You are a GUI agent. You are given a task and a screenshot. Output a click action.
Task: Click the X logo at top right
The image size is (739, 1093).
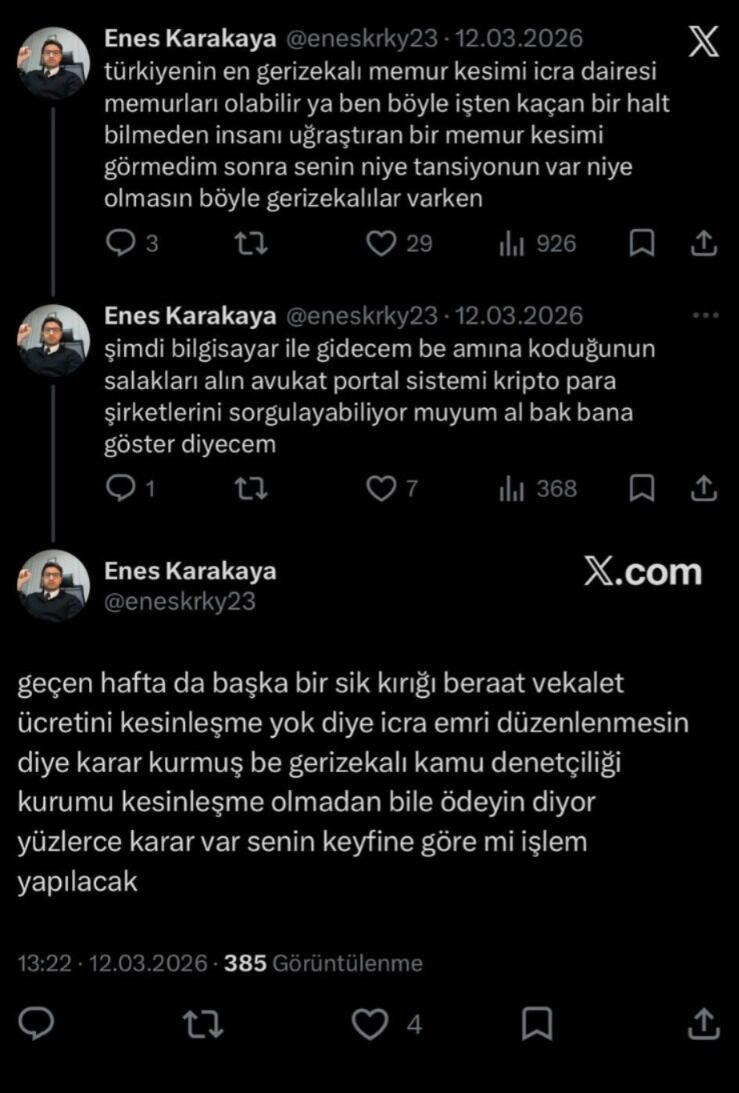coord(704,43)
